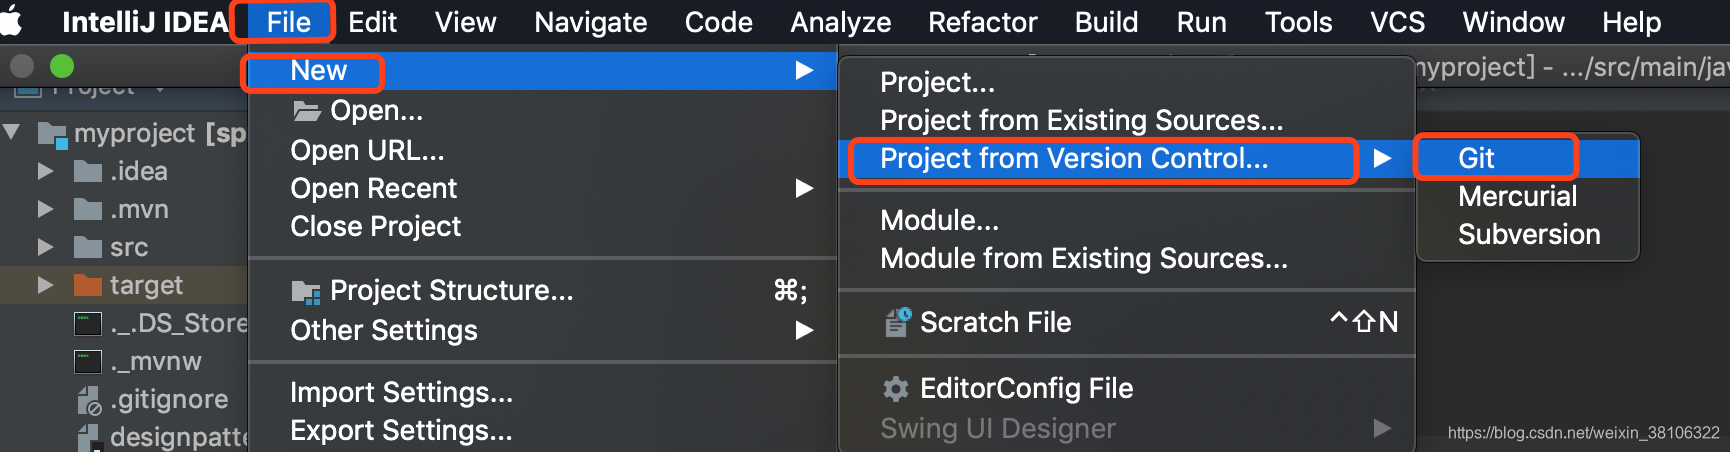Viewport: 1730px width, 452px height.
Task: Click the Scratch File icon
Action: coord(897,322)
